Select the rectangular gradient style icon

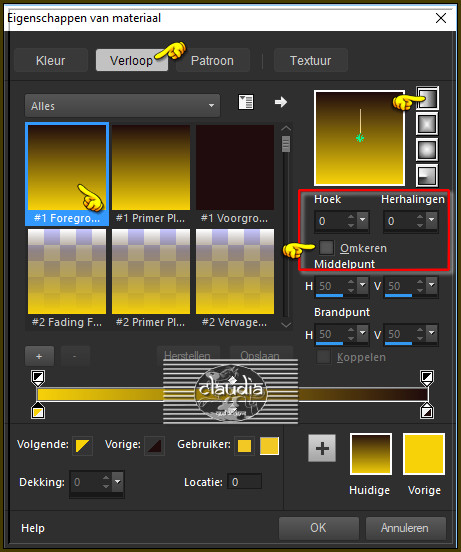tap(427, 124)
